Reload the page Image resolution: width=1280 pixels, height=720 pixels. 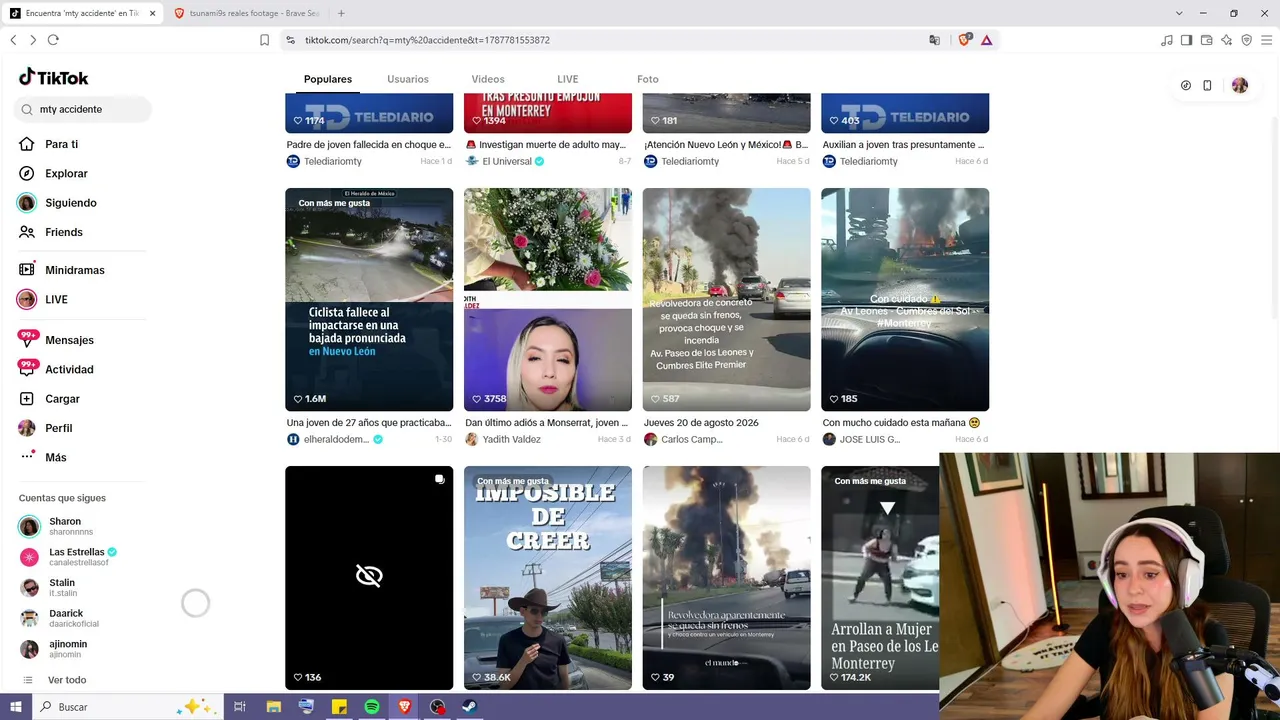coord(53,40)
